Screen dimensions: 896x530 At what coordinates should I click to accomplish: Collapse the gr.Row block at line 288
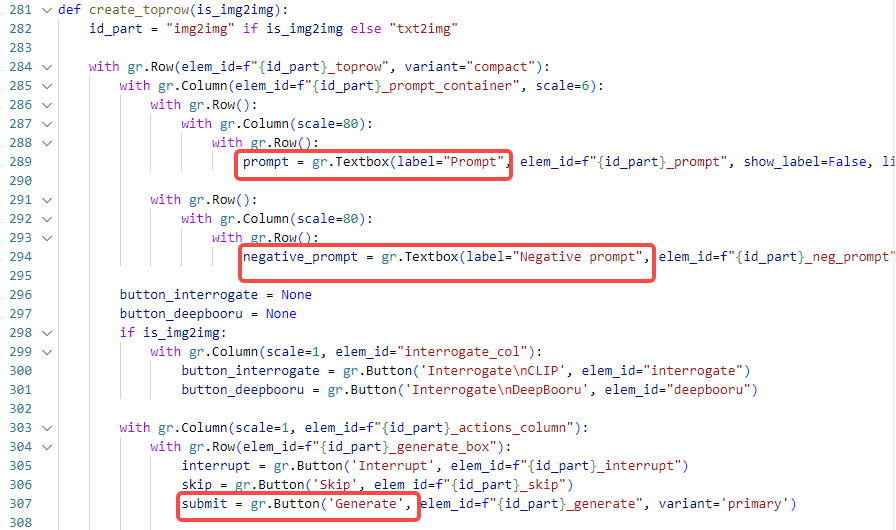pyautogui.click(x=47, y=143)
